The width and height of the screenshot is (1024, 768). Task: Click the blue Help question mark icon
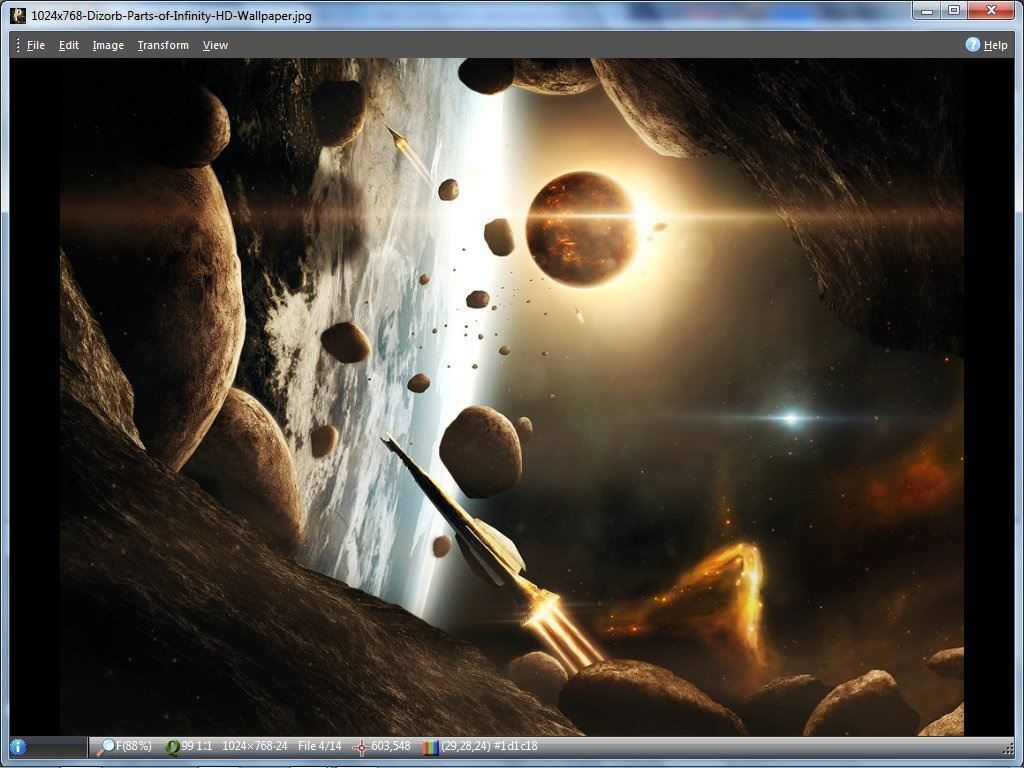[972, 44]
